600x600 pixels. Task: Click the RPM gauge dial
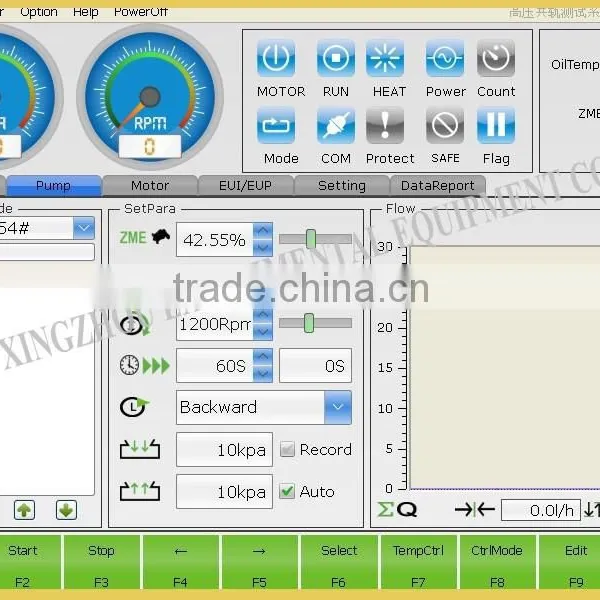click(150, 96)
